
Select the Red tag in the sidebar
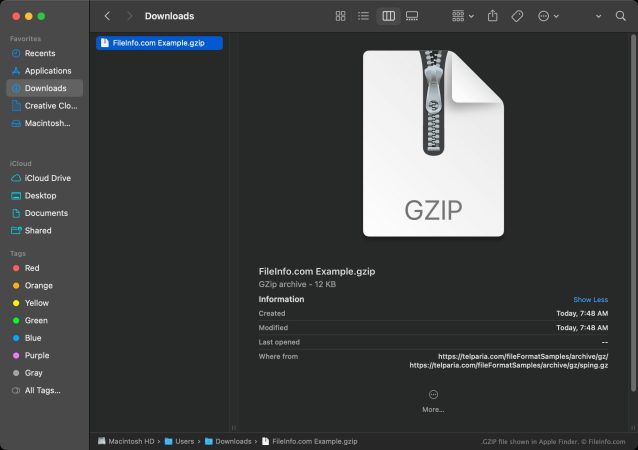pos(32,268)
